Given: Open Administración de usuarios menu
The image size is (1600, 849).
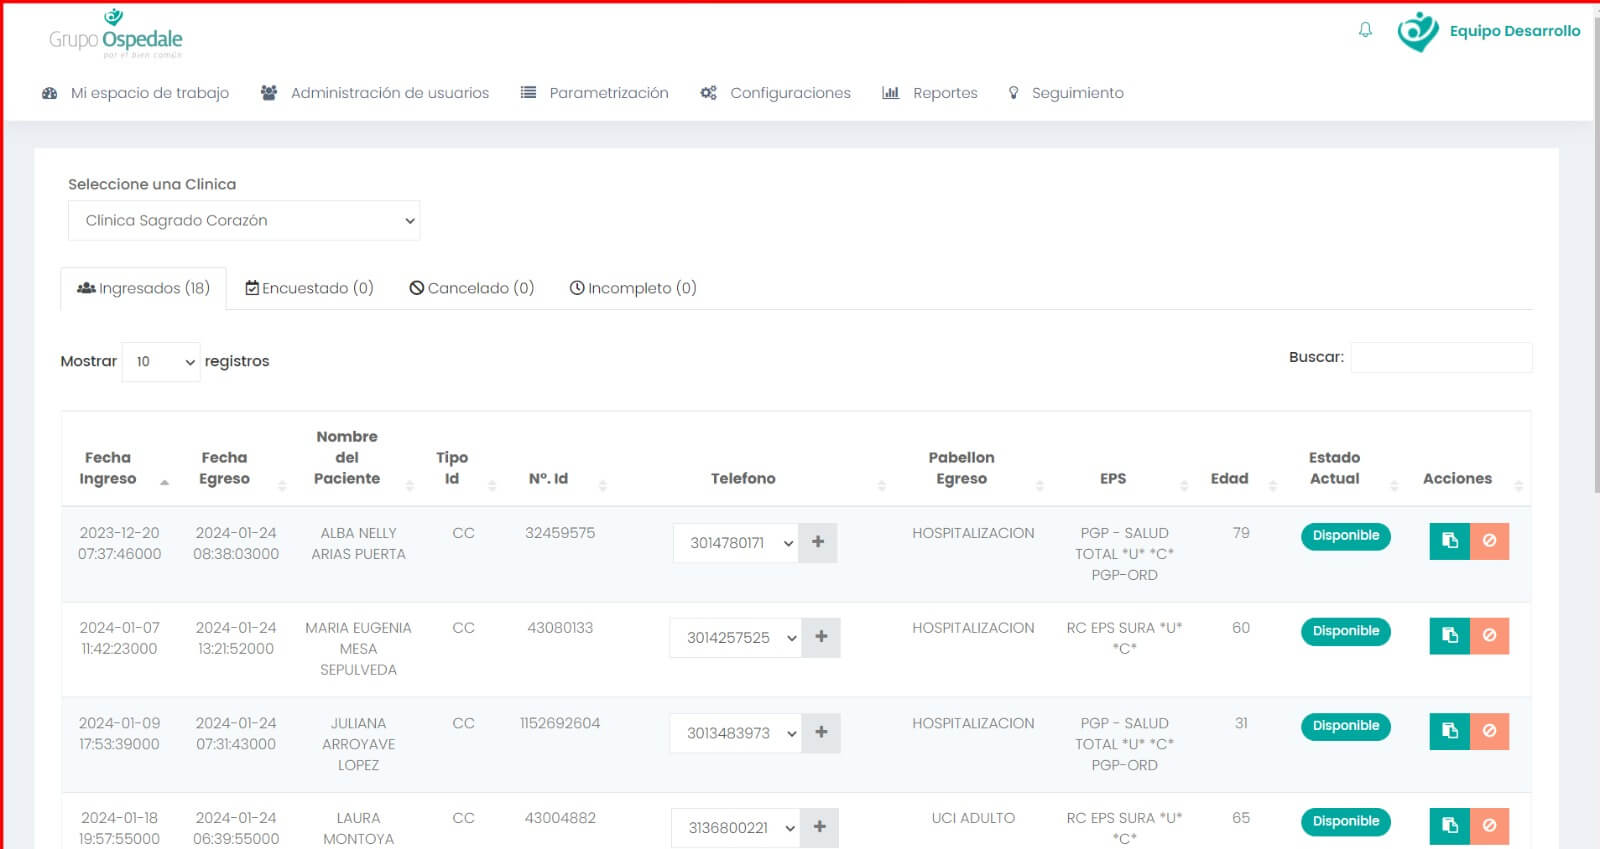Looking at the screenshot, I should [x=375, y=93].
